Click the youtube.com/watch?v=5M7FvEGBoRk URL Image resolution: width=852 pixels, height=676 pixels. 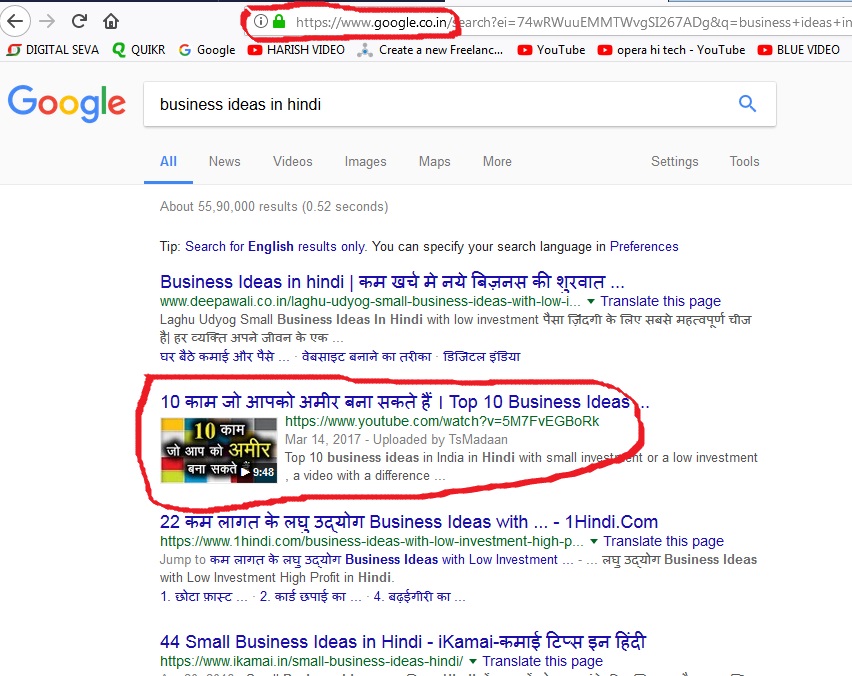[442, 421]
